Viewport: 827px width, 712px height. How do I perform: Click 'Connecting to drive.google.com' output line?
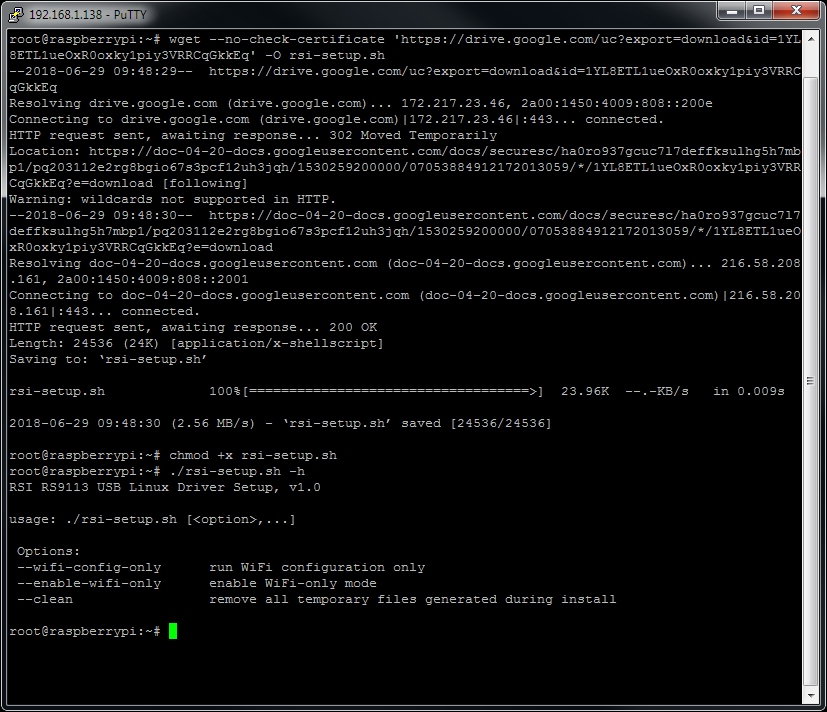pos(336,119)
